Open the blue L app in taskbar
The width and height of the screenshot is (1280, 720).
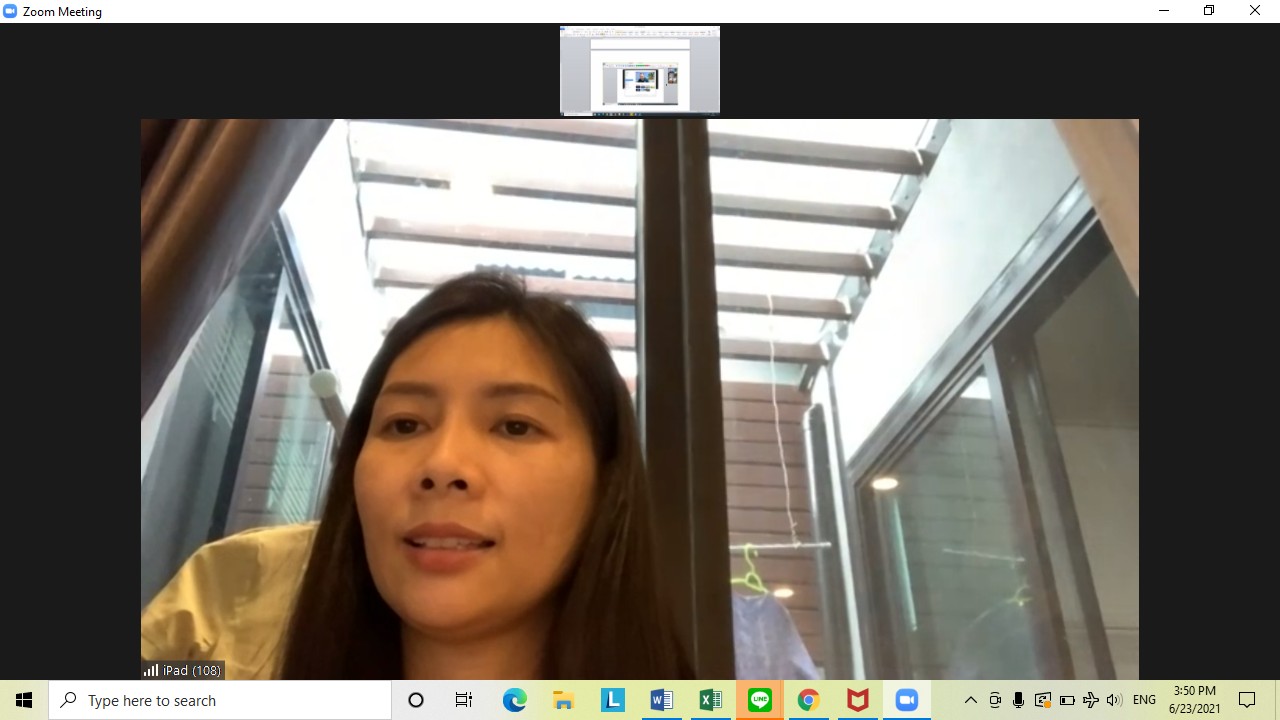tap(612, 700)
